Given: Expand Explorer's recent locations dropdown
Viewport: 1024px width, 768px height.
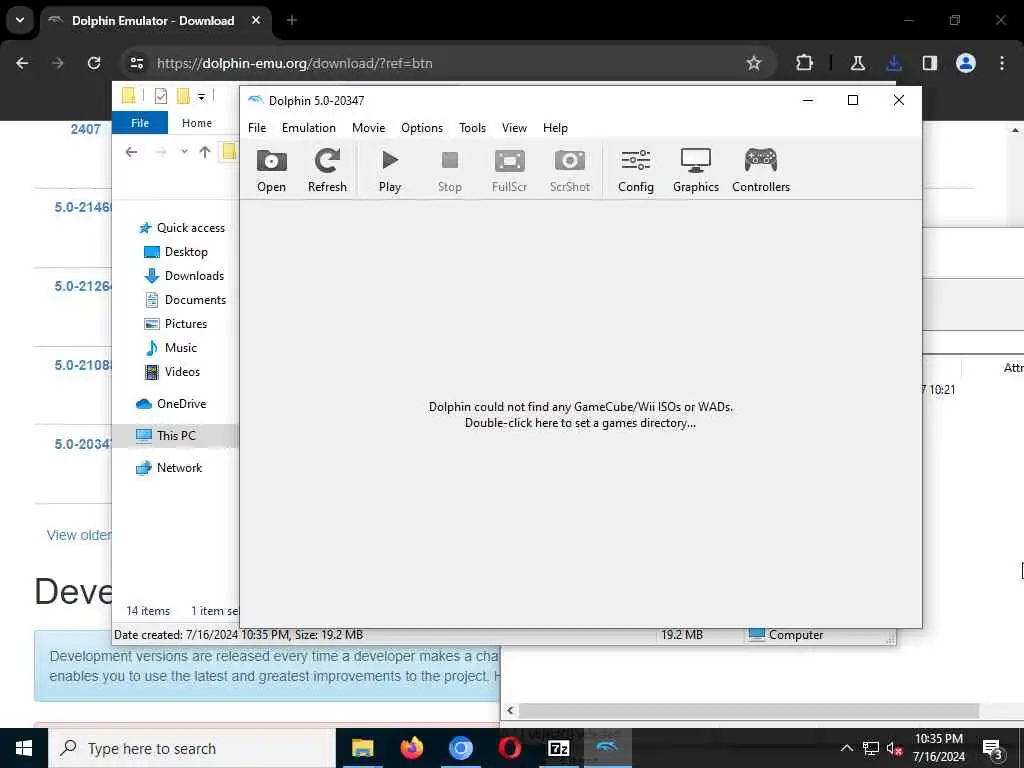Looking at the screenshot, I should coord(184,152).
